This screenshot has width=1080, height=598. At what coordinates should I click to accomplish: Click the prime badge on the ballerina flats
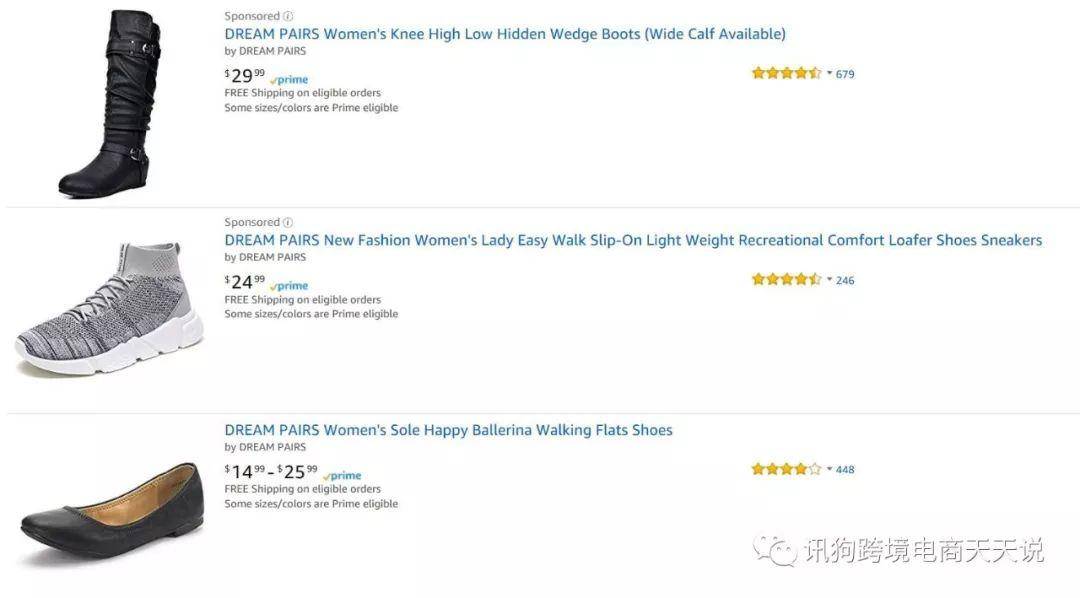(x=342, y=476)
